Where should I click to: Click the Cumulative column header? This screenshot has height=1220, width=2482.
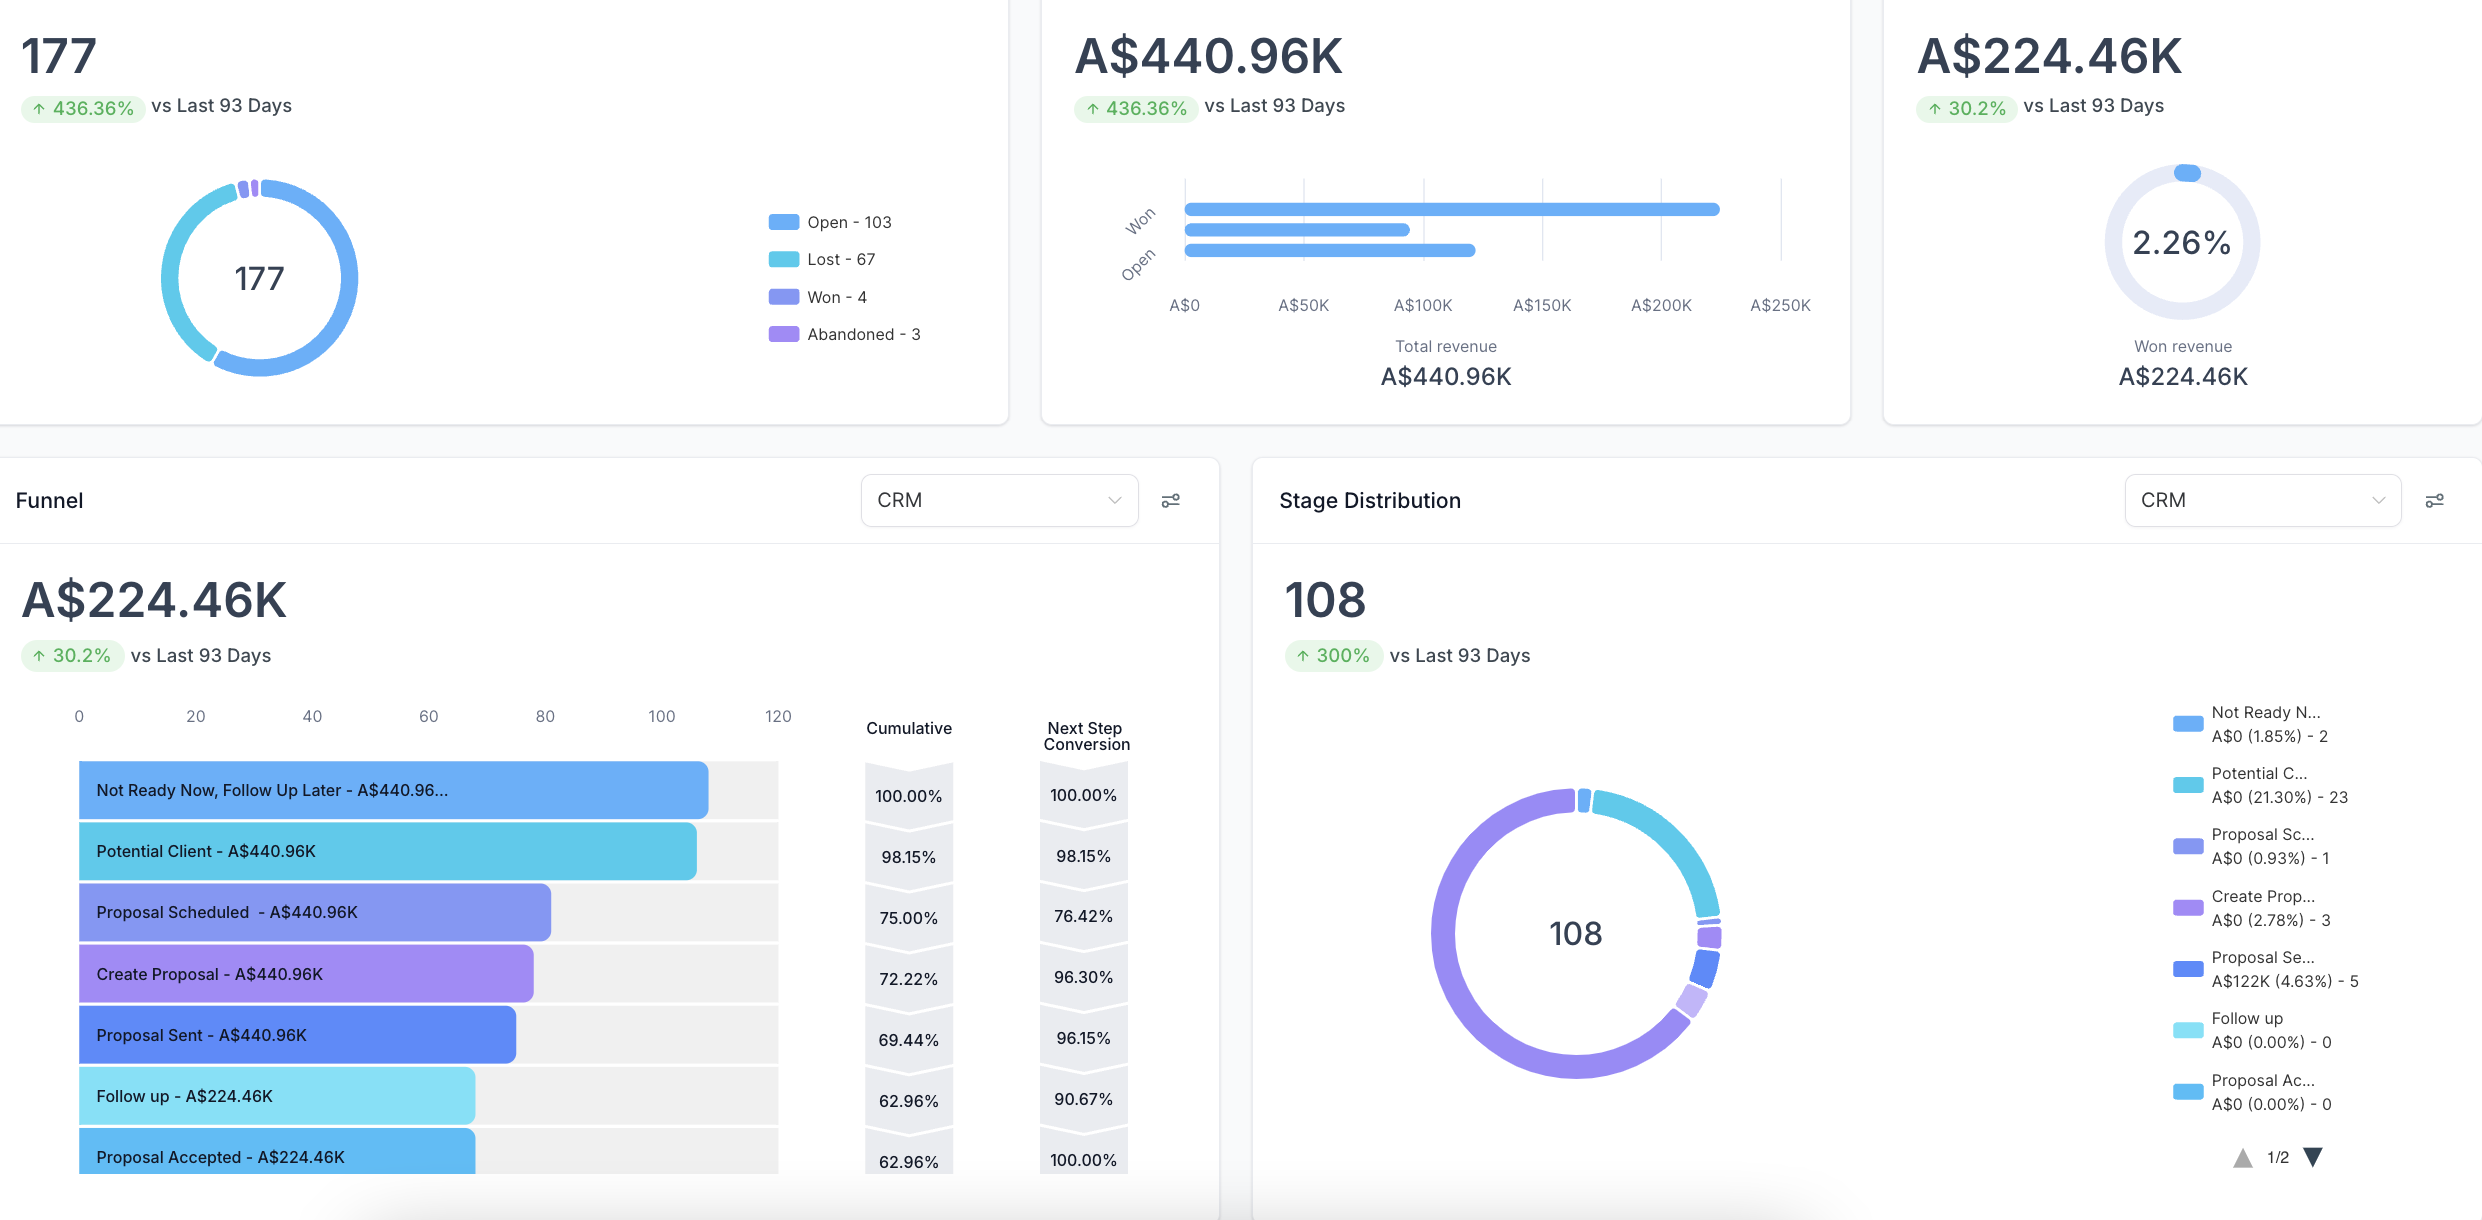[x=908, y=728]
